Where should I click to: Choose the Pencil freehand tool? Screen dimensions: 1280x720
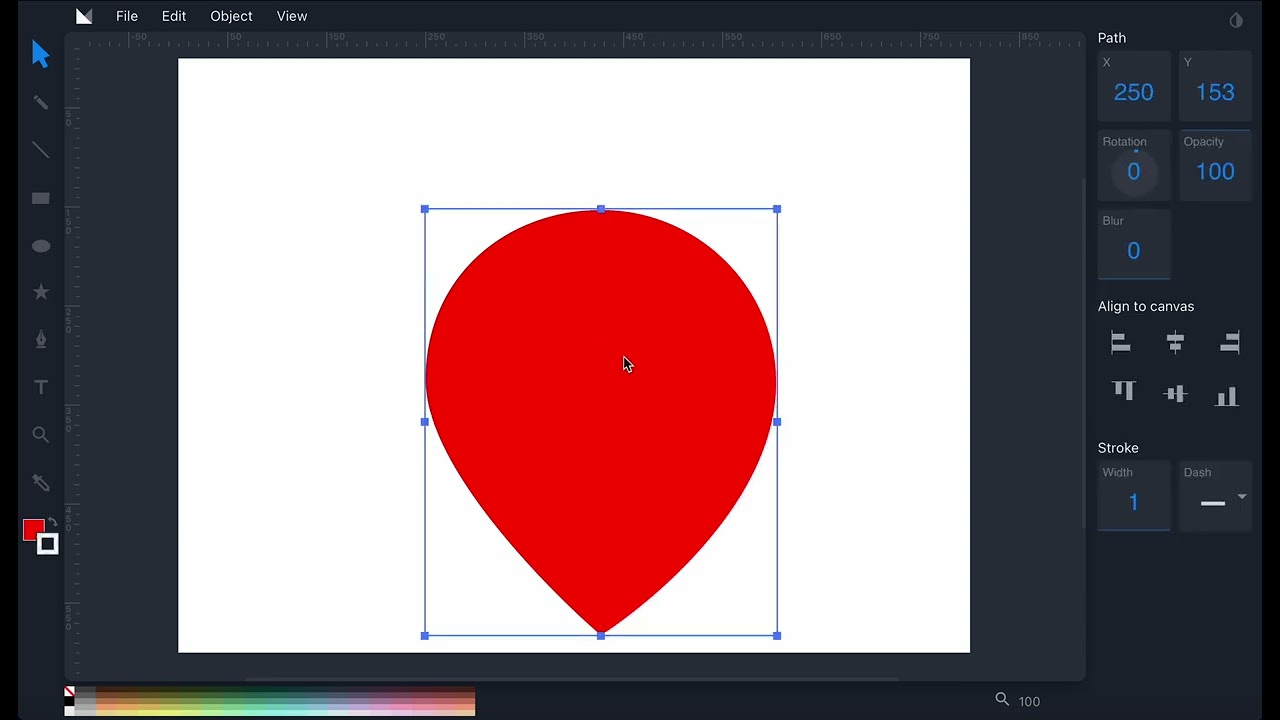pos(41,102)
